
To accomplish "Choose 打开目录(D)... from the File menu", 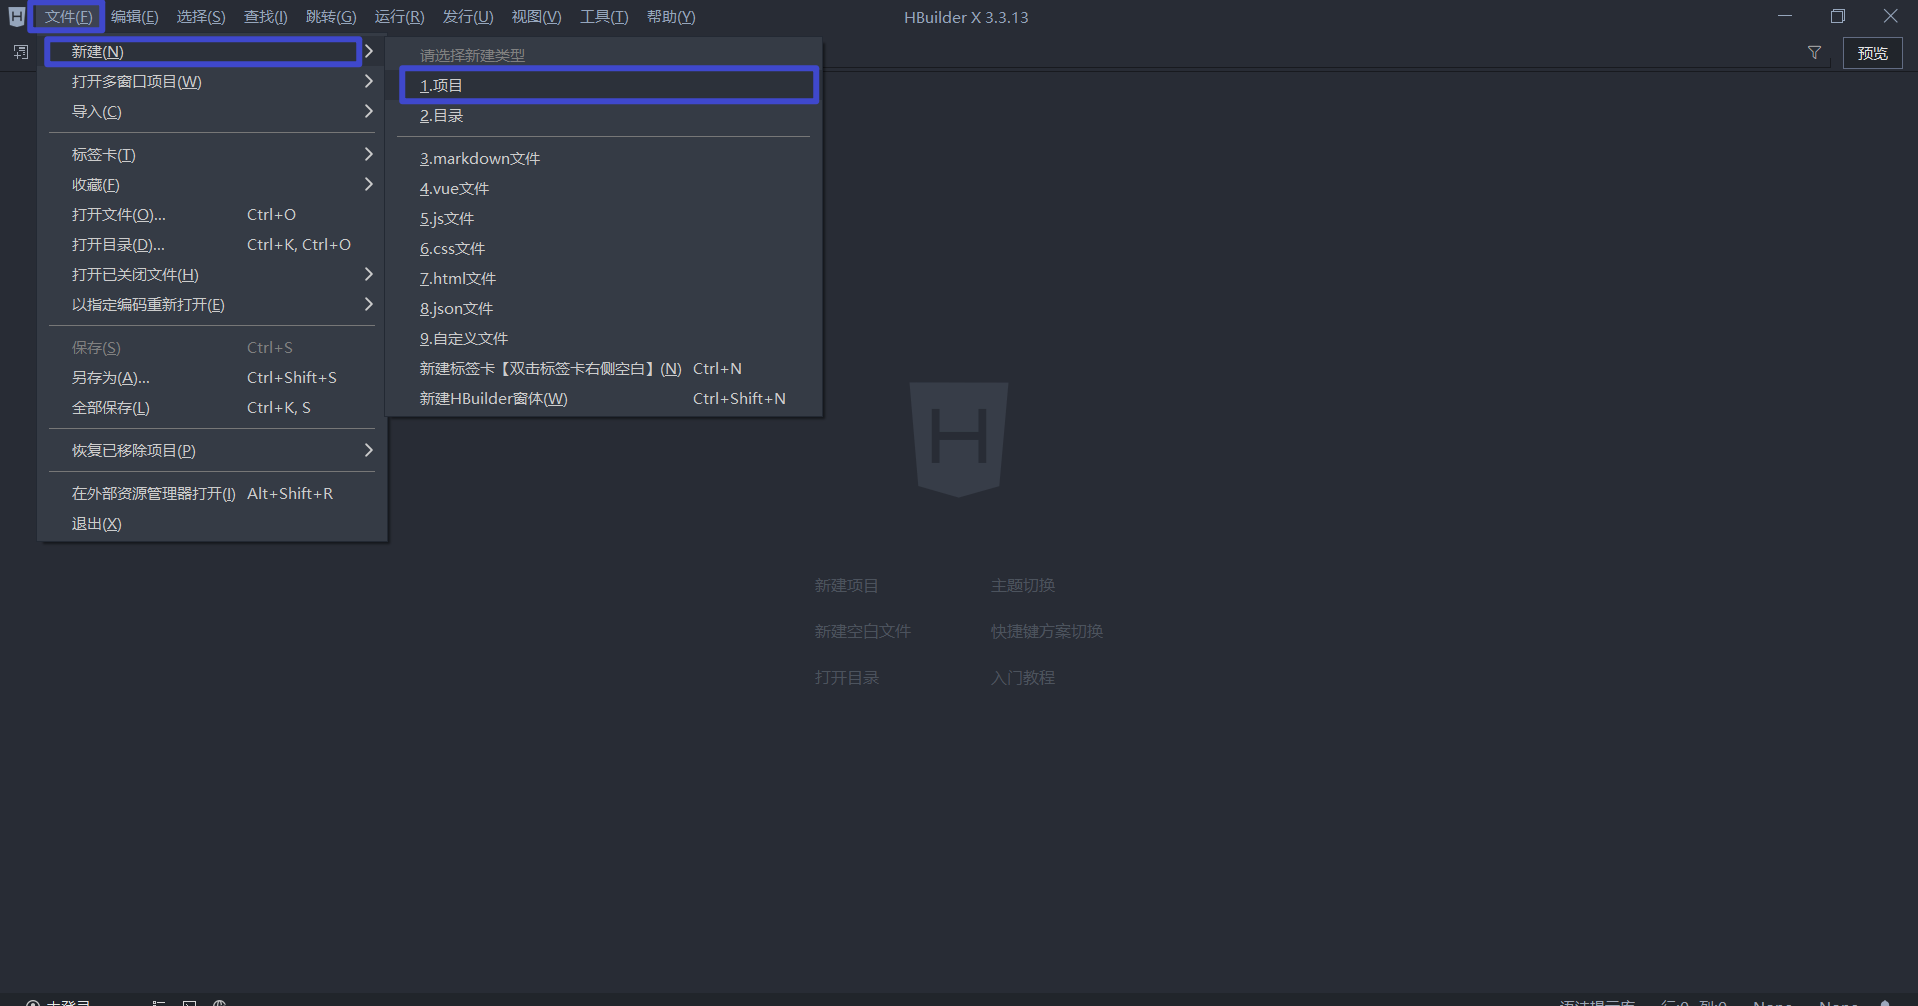I will click(211, 245).
